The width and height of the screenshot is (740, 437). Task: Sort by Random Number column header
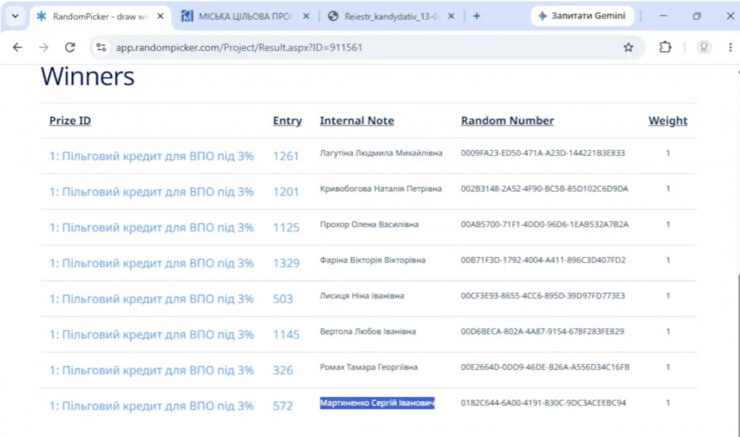507,121
